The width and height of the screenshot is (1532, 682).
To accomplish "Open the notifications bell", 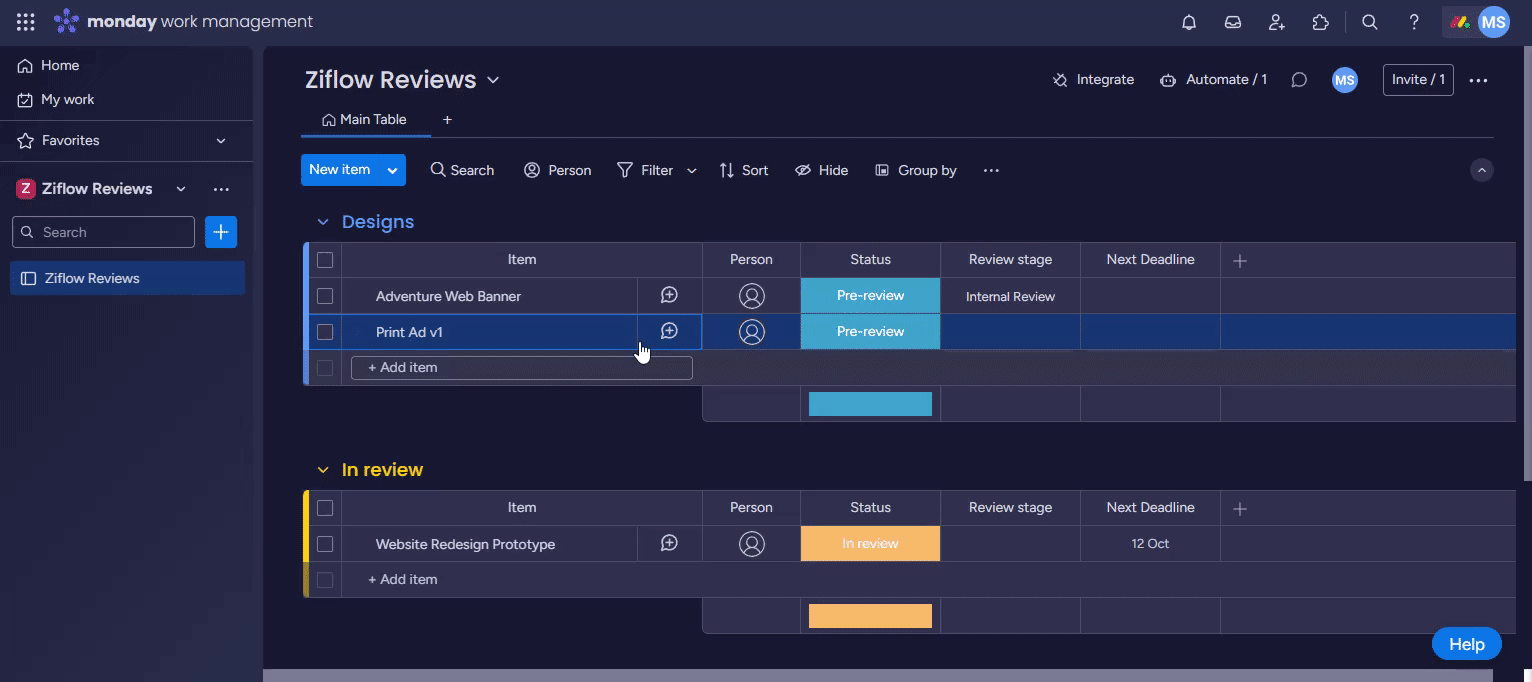I will coord(1189,22).
